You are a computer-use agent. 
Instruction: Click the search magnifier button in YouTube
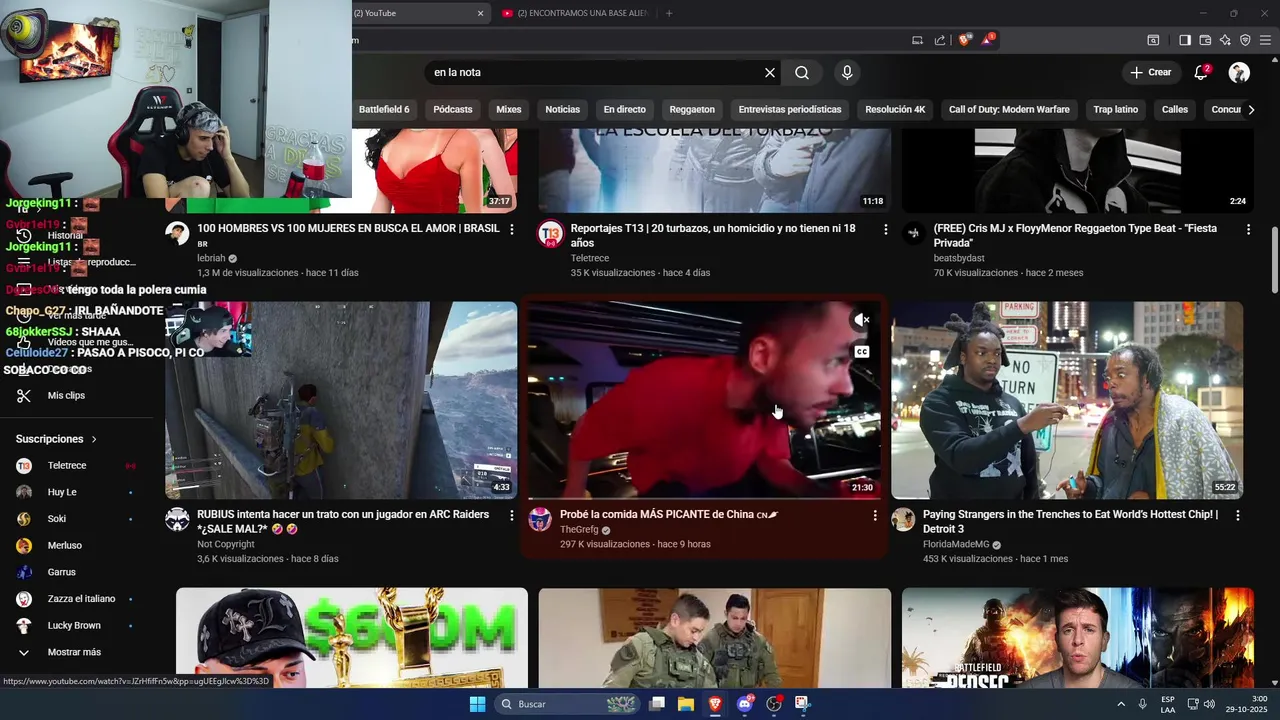click(802, 72)
